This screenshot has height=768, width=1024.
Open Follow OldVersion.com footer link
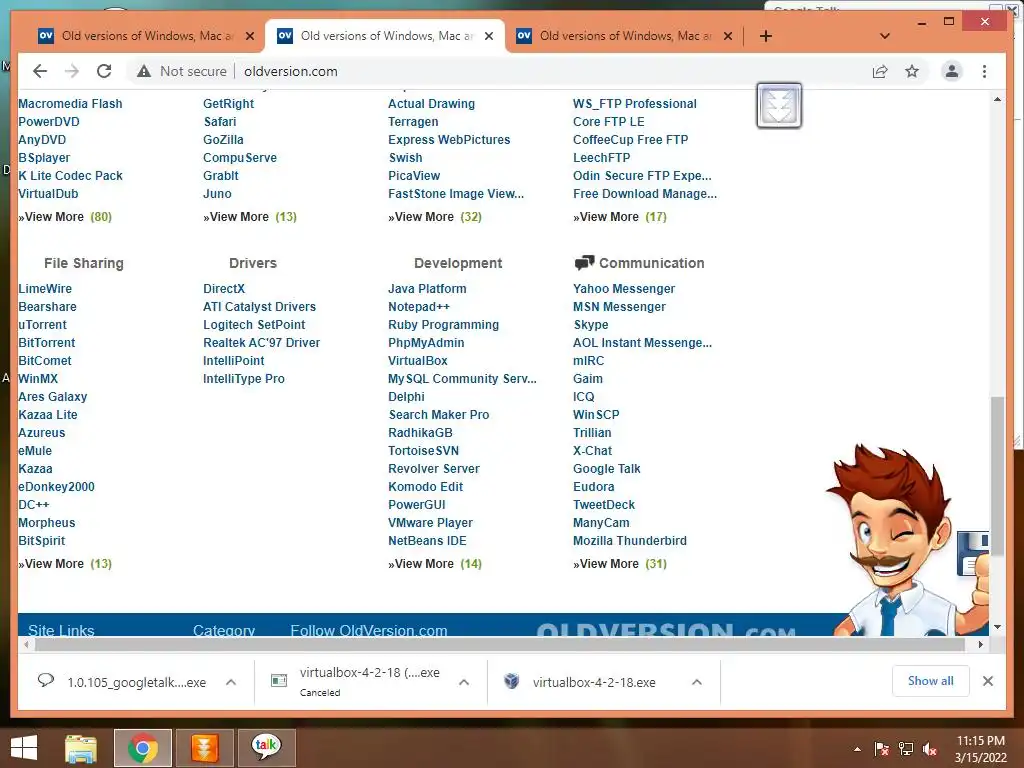coord(368,630)
